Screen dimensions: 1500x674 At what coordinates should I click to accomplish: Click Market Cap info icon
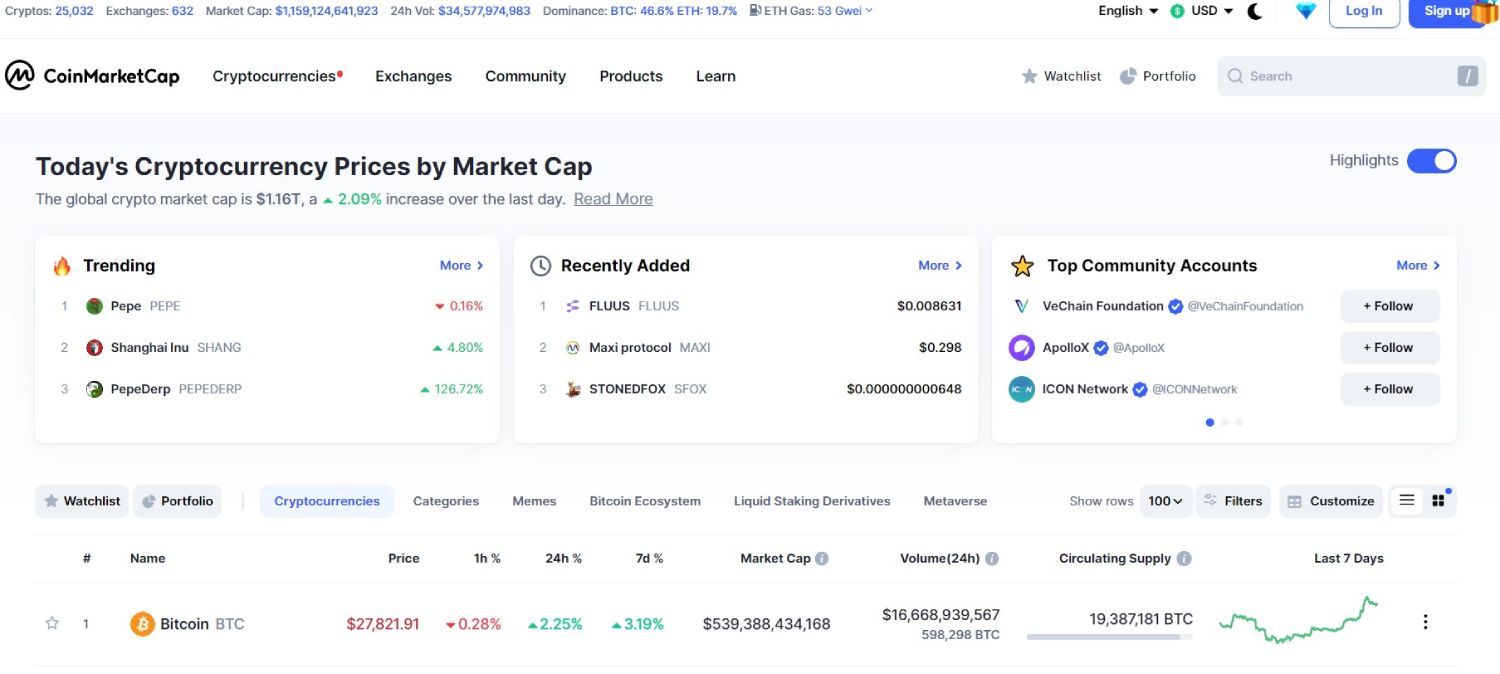pos(822,559)
